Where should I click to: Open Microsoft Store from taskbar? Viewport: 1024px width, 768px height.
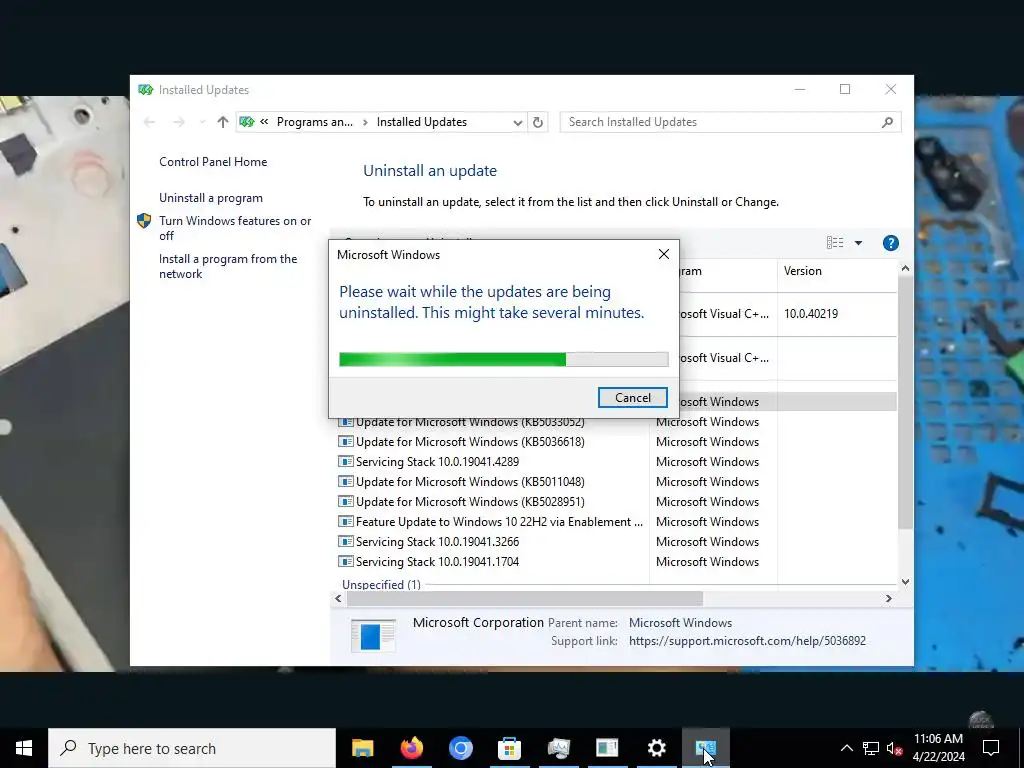point(509,748)
